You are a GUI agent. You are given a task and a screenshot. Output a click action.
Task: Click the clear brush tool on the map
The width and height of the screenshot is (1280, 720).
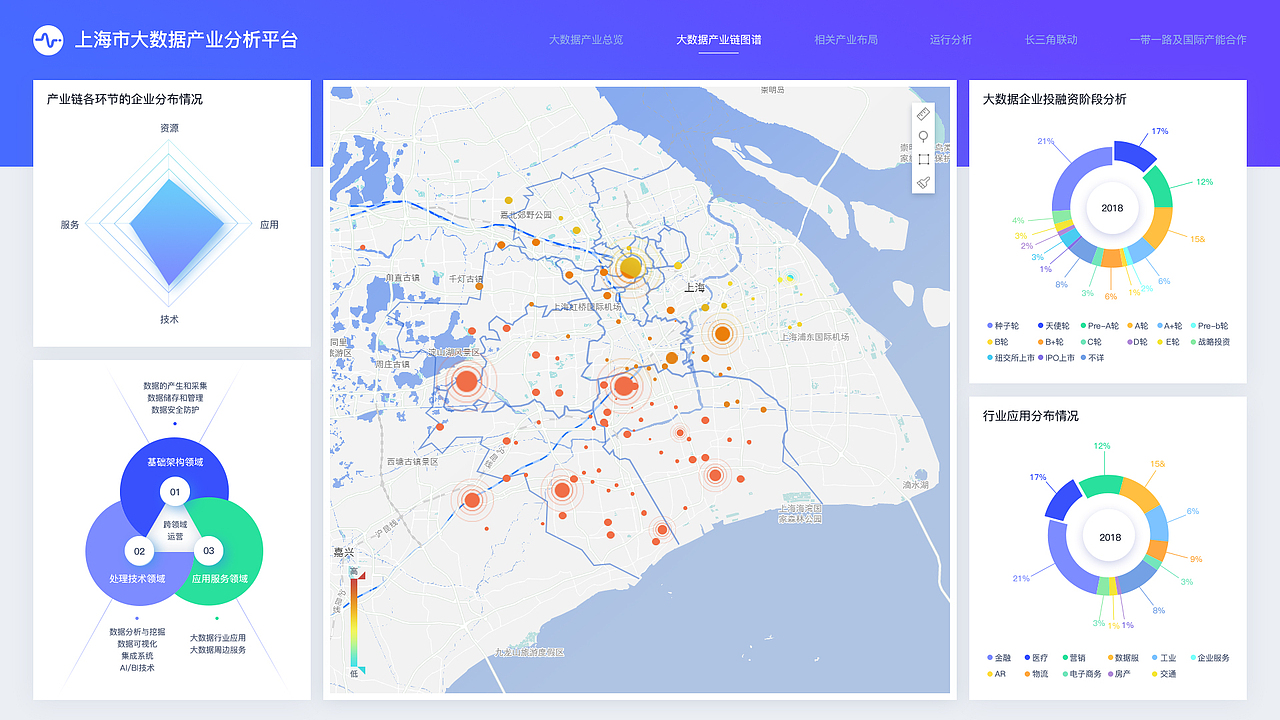click(924, 182)
